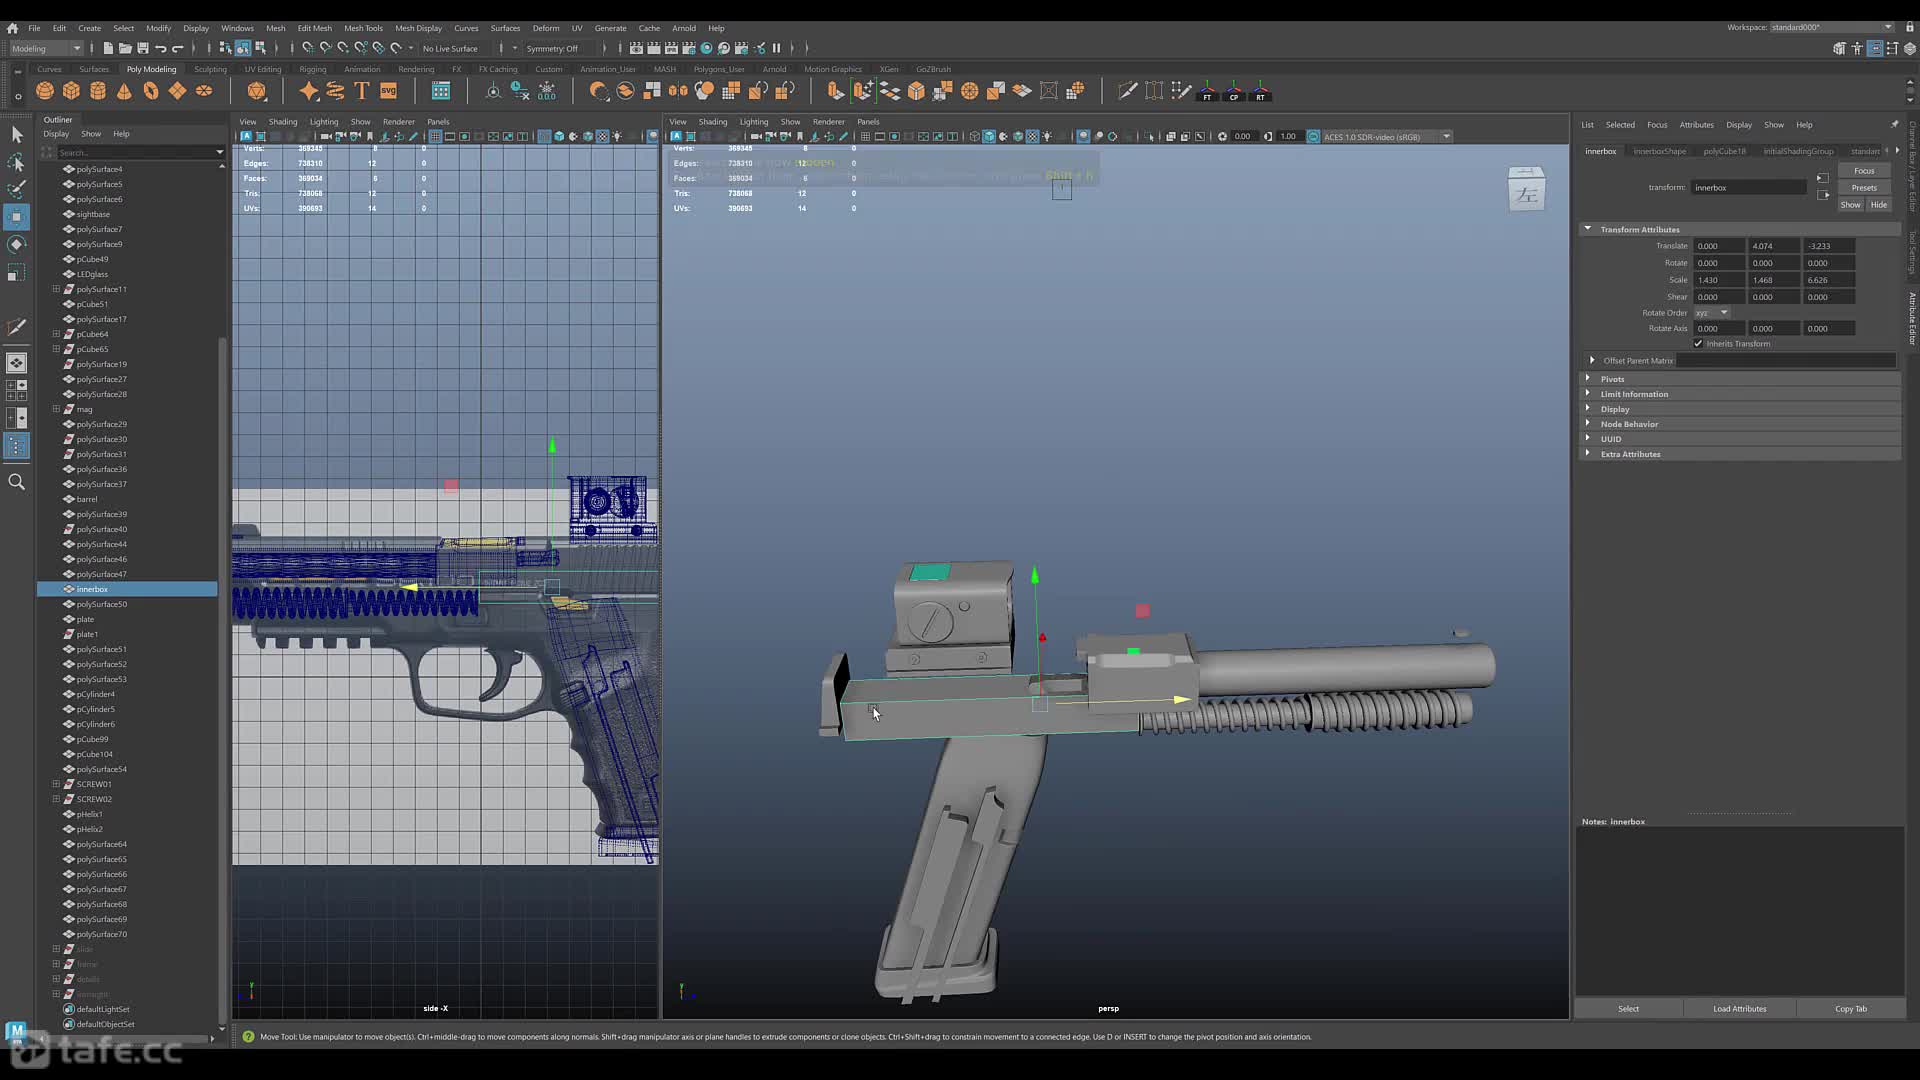Toggle color management in persp toolbar

(1313, 137)
